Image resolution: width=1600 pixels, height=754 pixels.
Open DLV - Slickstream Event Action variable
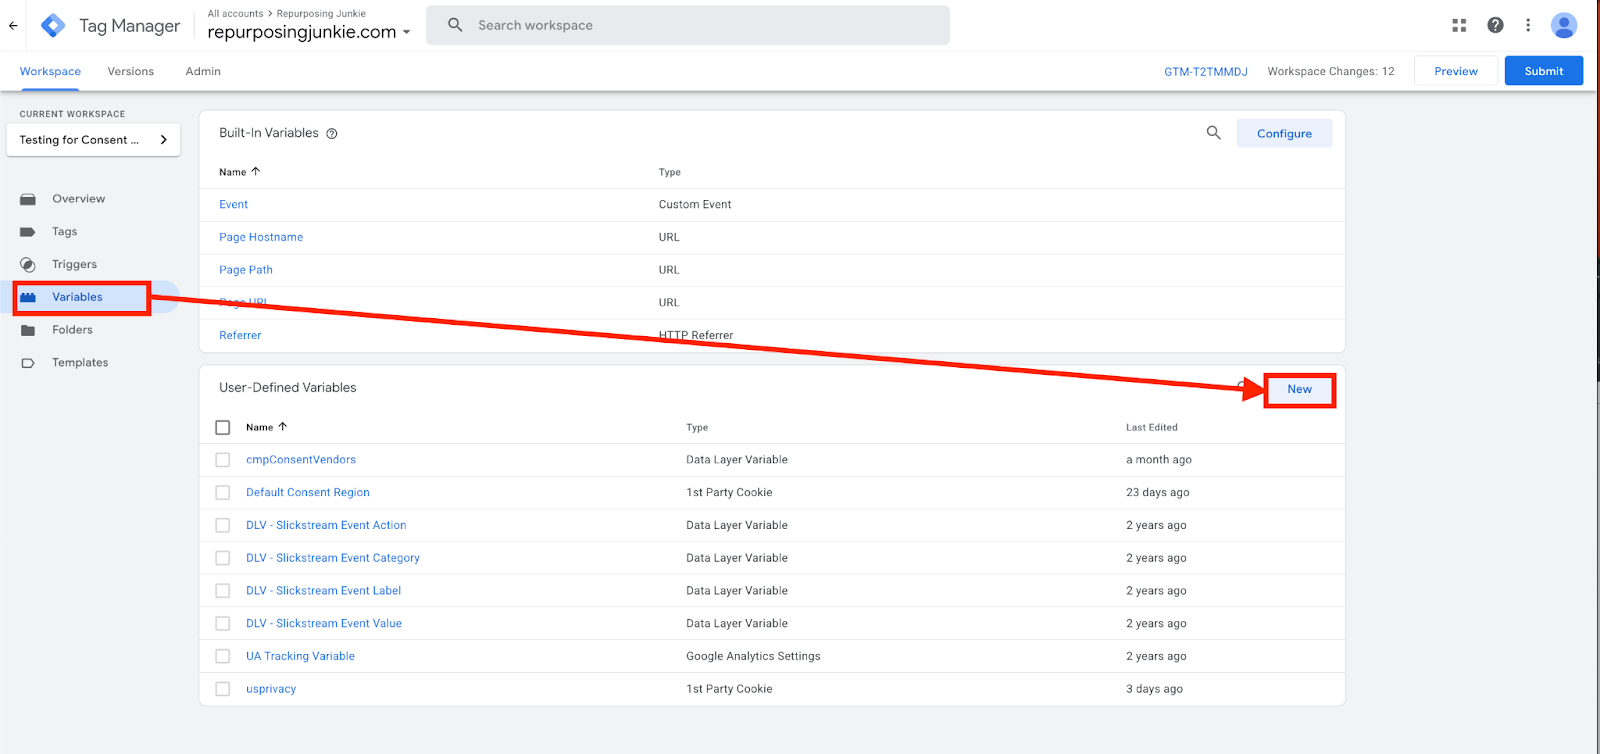click(326, 525)
